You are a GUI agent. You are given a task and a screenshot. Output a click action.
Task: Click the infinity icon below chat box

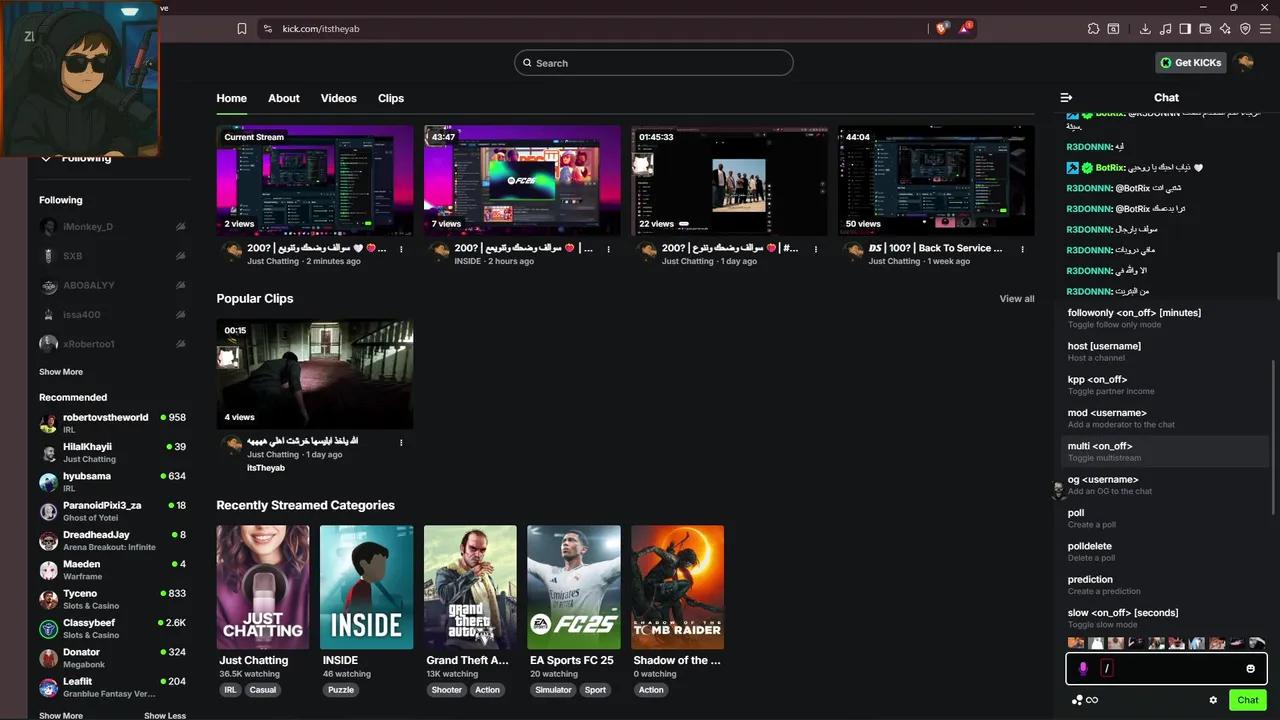[x=1092, y=700]
